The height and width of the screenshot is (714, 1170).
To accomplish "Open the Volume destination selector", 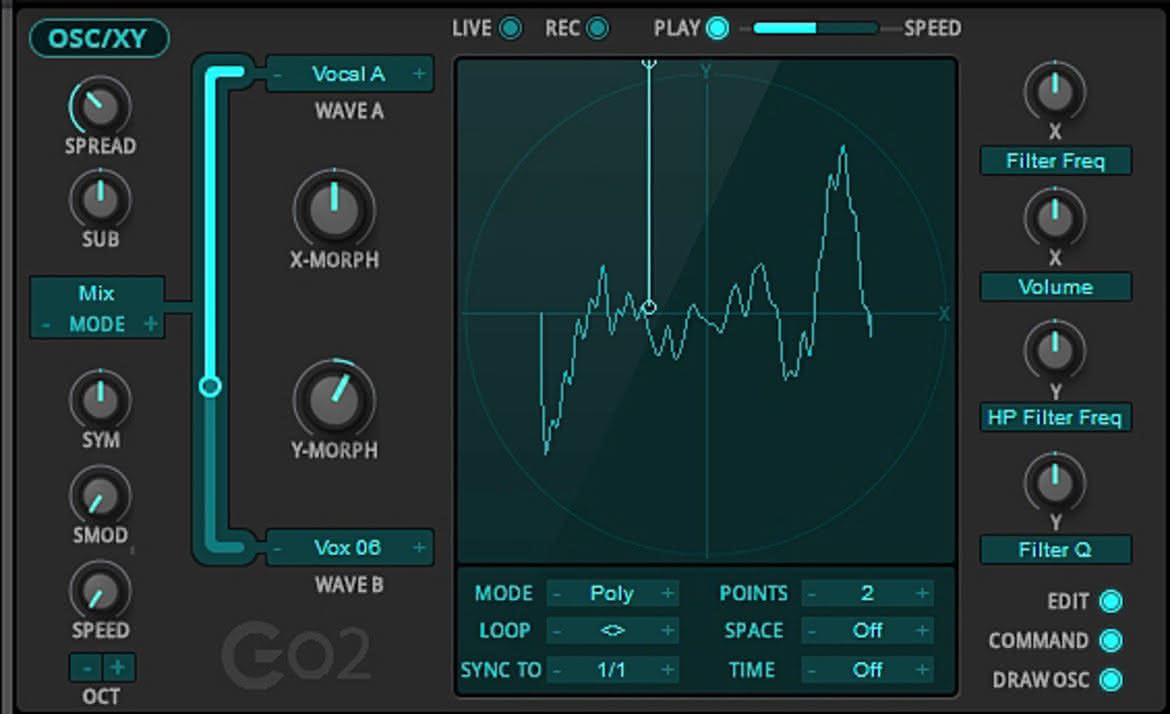I will pyautogui.click(x=1055, y=287).
